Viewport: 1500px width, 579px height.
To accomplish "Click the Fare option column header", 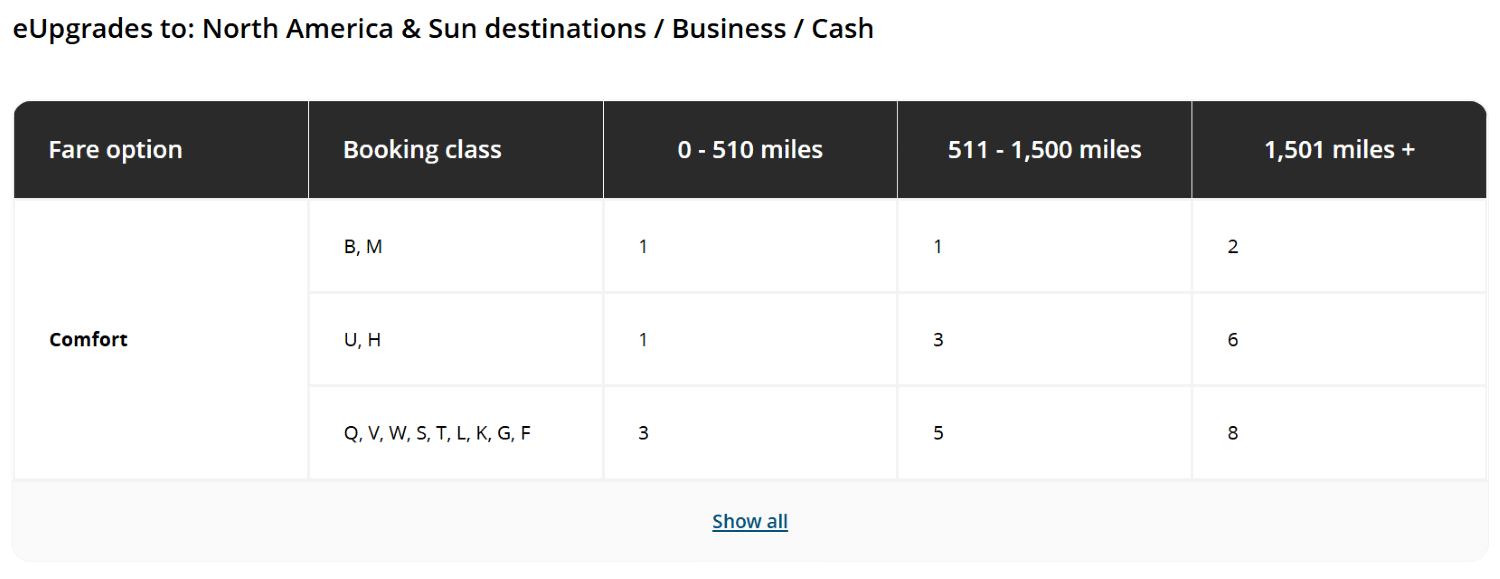I will pos(115,148).
